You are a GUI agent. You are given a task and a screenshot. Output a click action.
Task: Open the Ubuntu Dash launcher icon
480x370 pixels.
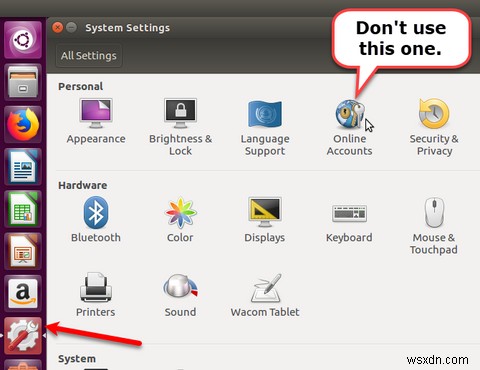tap(23, 40)
